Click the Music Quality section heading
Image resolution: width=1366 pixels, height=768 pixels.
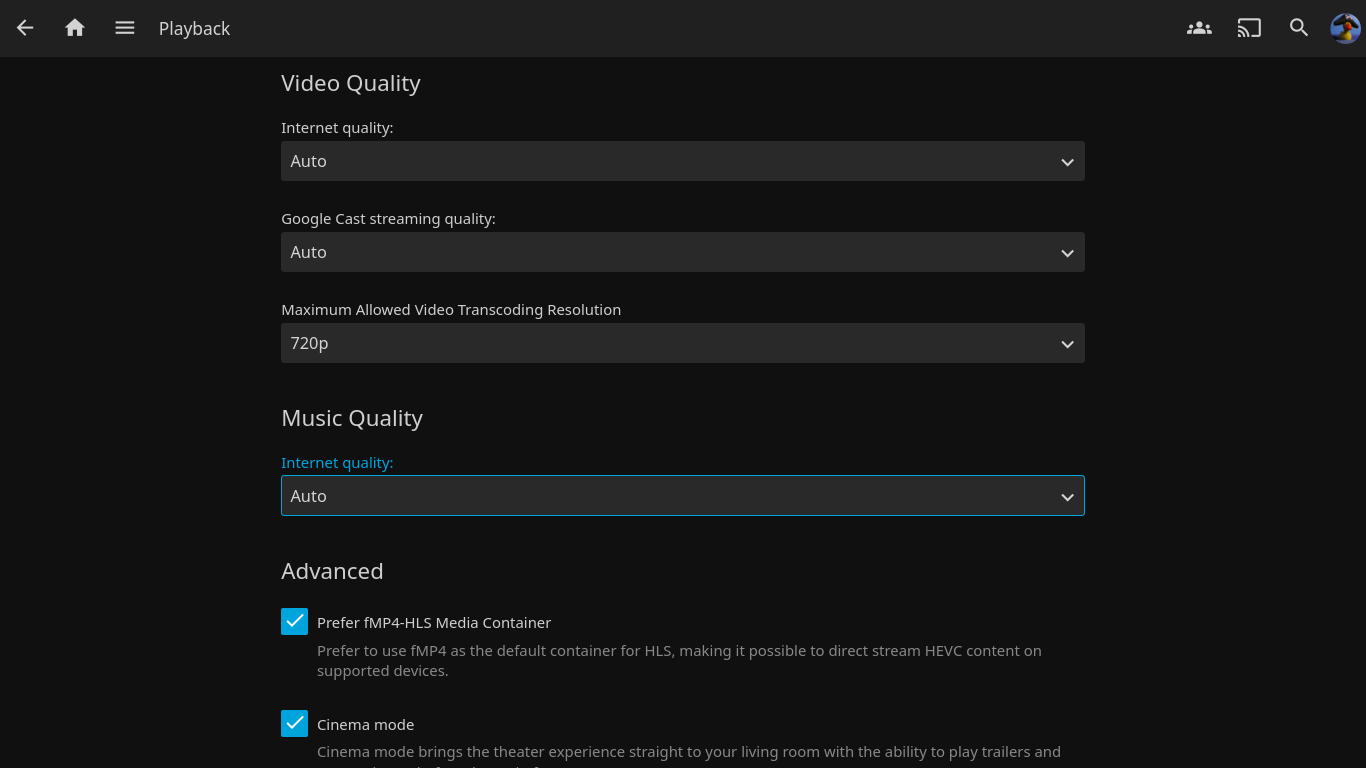pyautogui.click(x=352, y=418)
